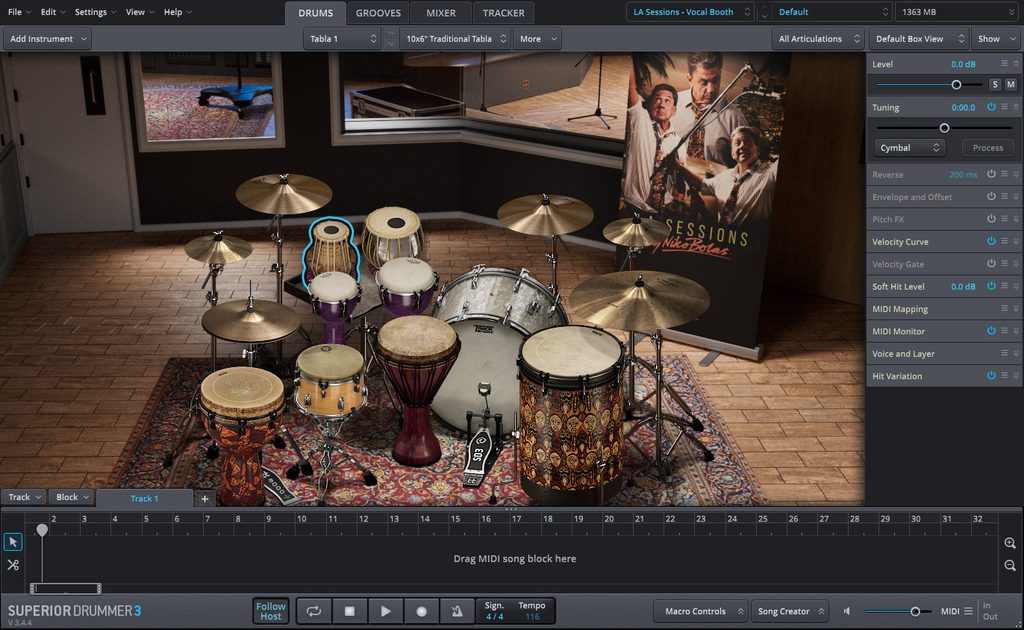1024x630 pixels.
Task: Open the Tuning section menu icon
Action: 1004,107
